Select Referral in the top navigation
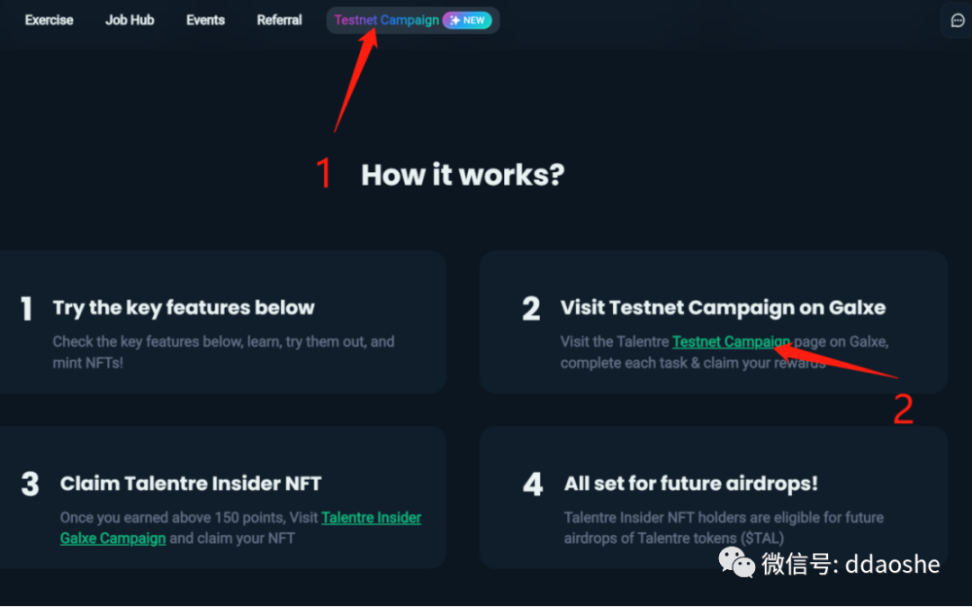 [279, 20]
